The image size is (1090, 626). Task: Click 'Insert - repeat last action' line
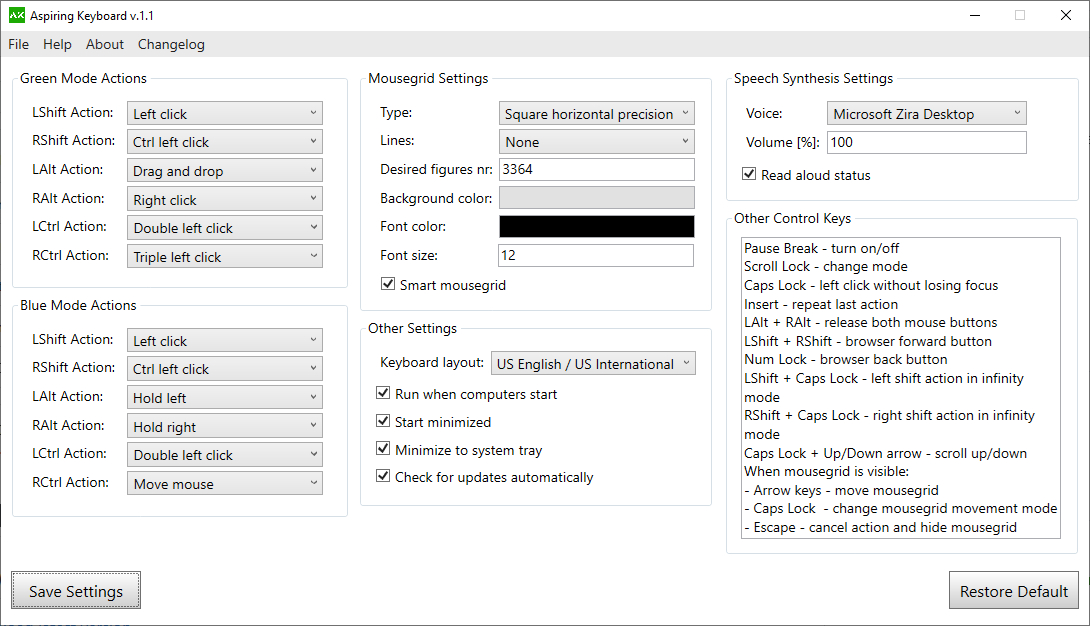pos(820,304)
